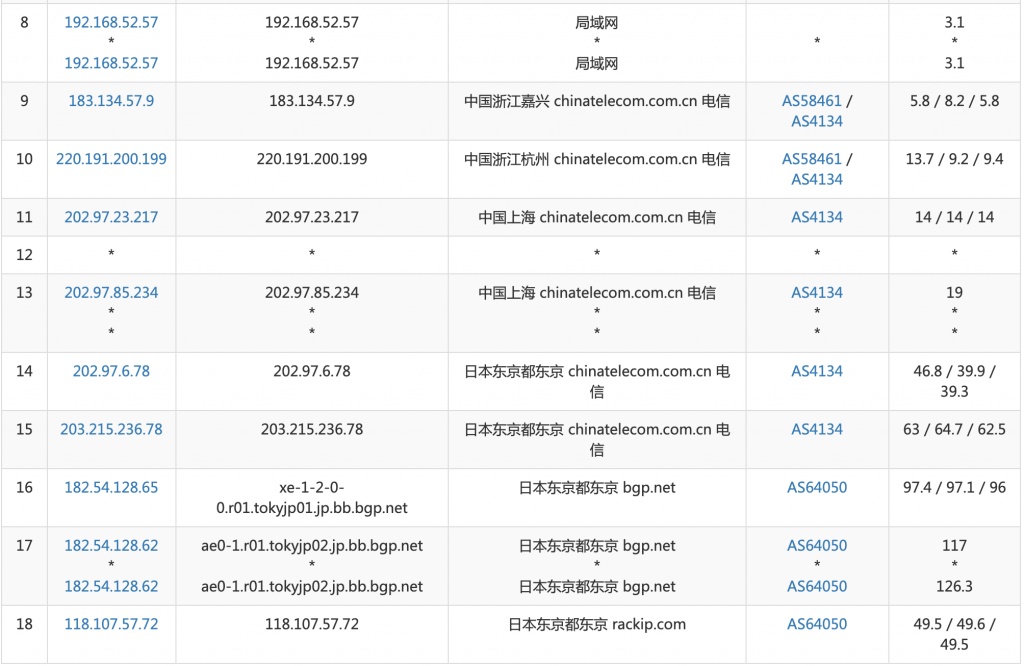Click the AS4134 link on hop 9

[x=816, y=121]
